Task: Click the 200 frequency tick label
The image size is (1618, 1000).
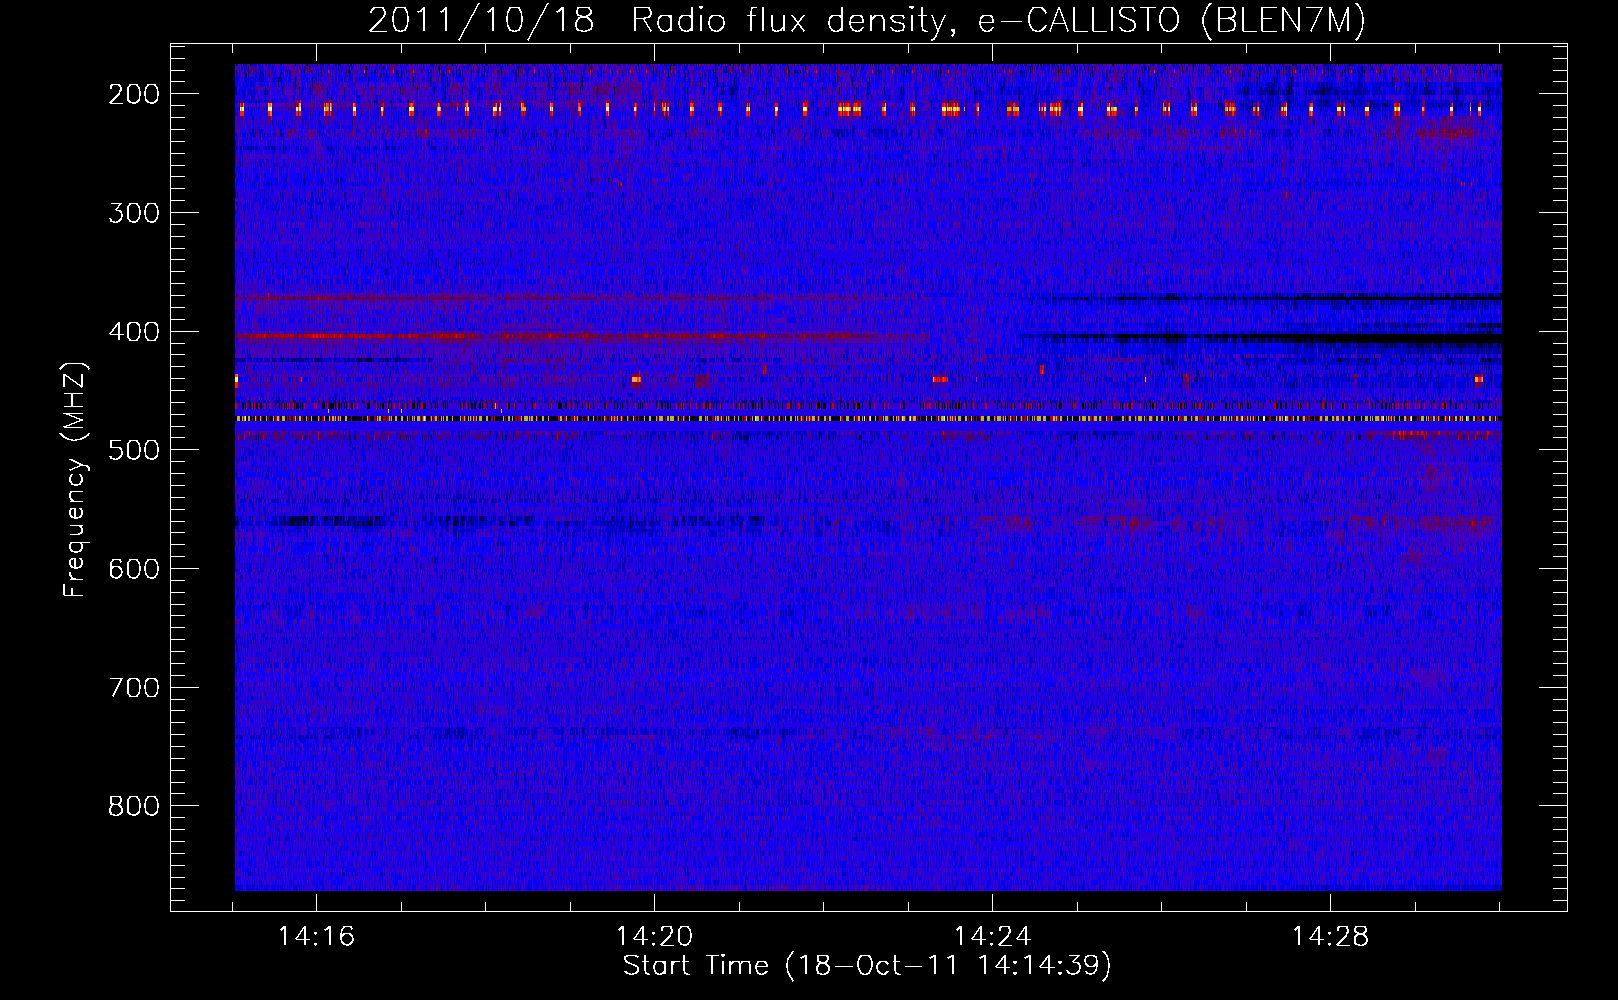Action: [x=134, y=94]
